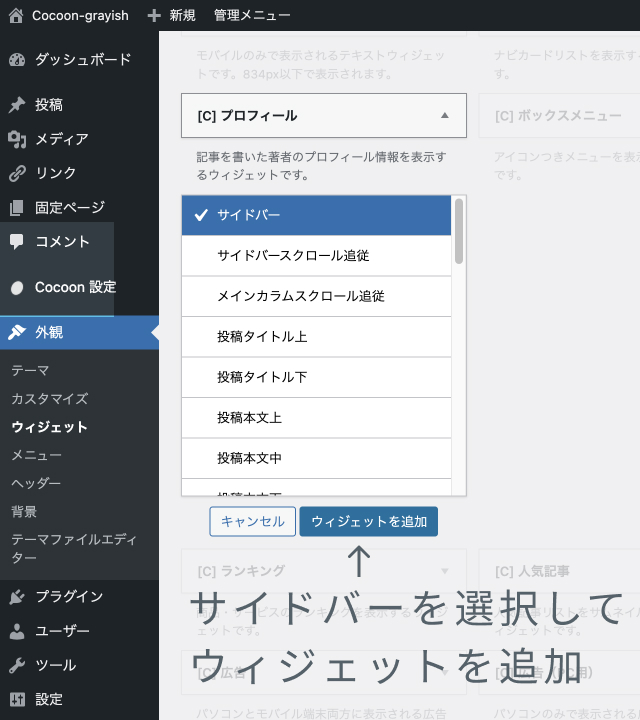Click the [C] プロフィール widget title
This screenshot has height=720, width=640.
point(247,116)
